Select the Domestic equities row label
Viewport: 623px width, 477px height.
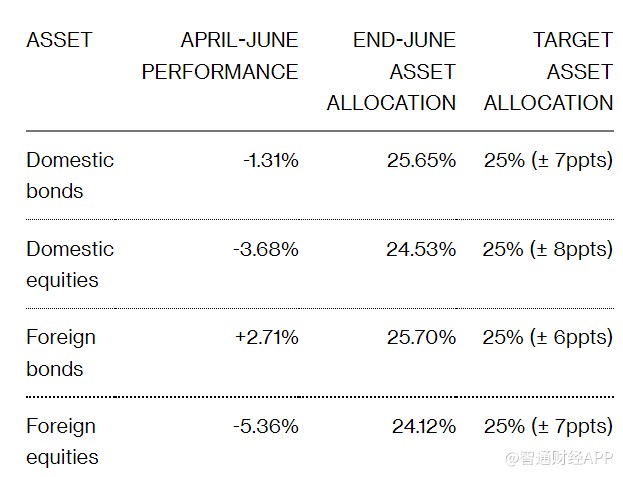point(70,264)
